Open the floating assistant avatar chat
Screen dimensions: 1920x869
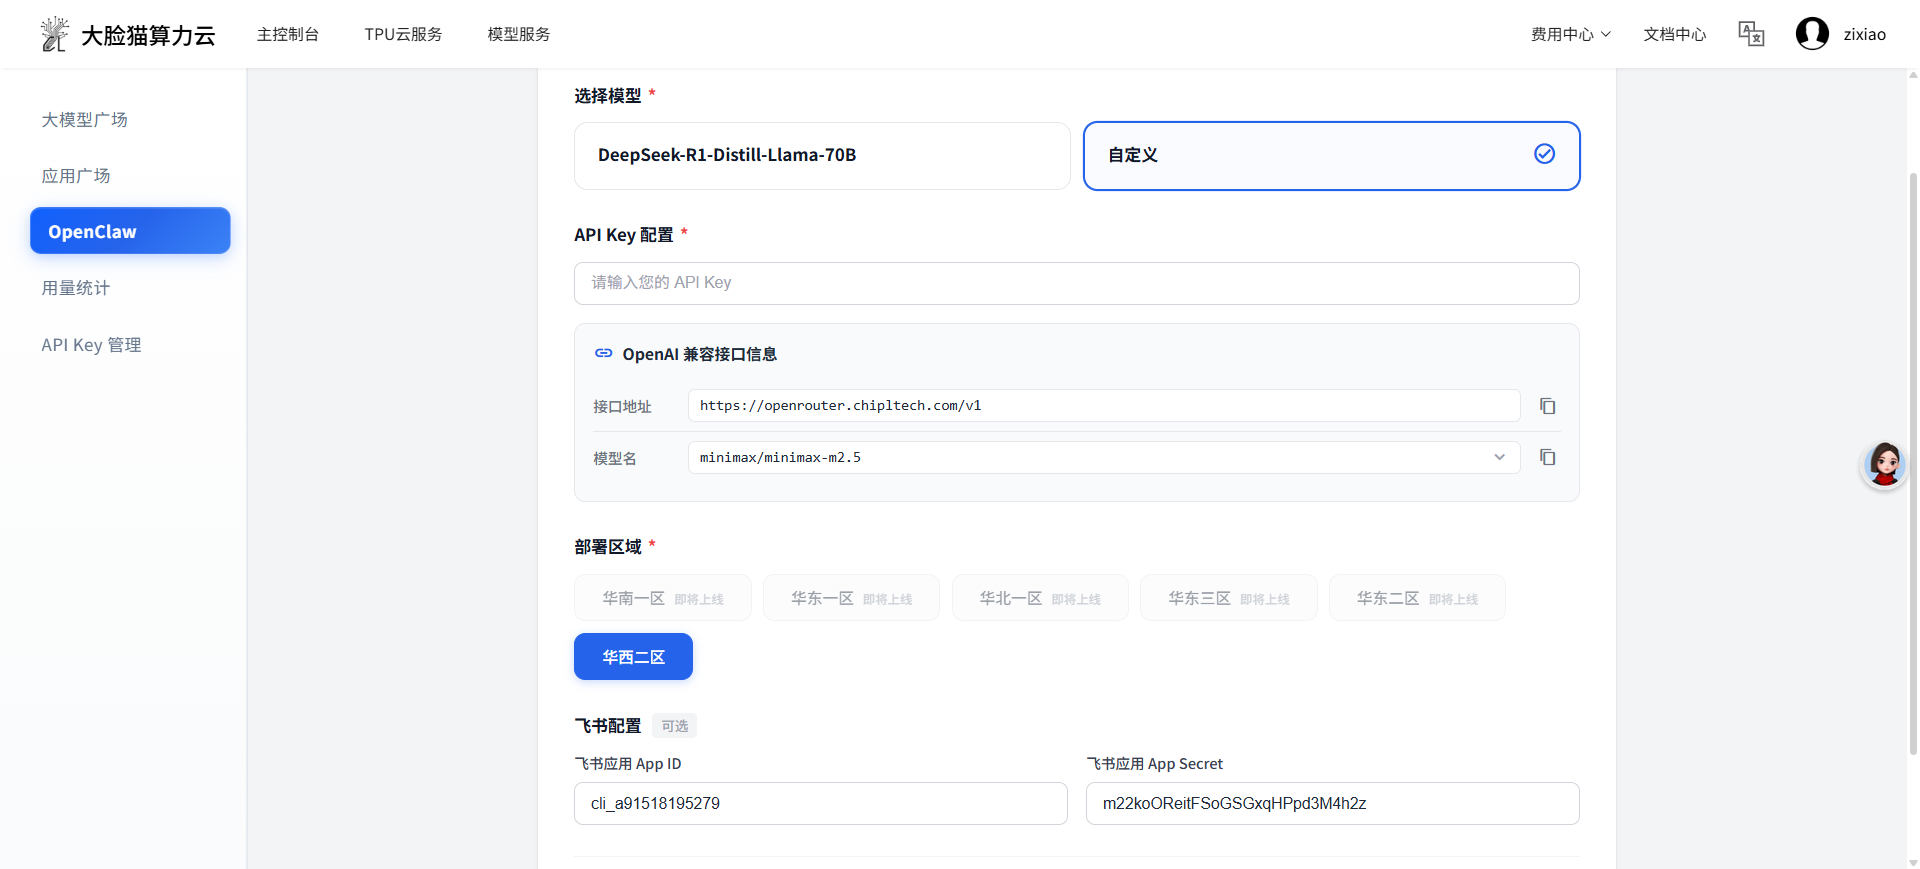(x=1884, y=465)
